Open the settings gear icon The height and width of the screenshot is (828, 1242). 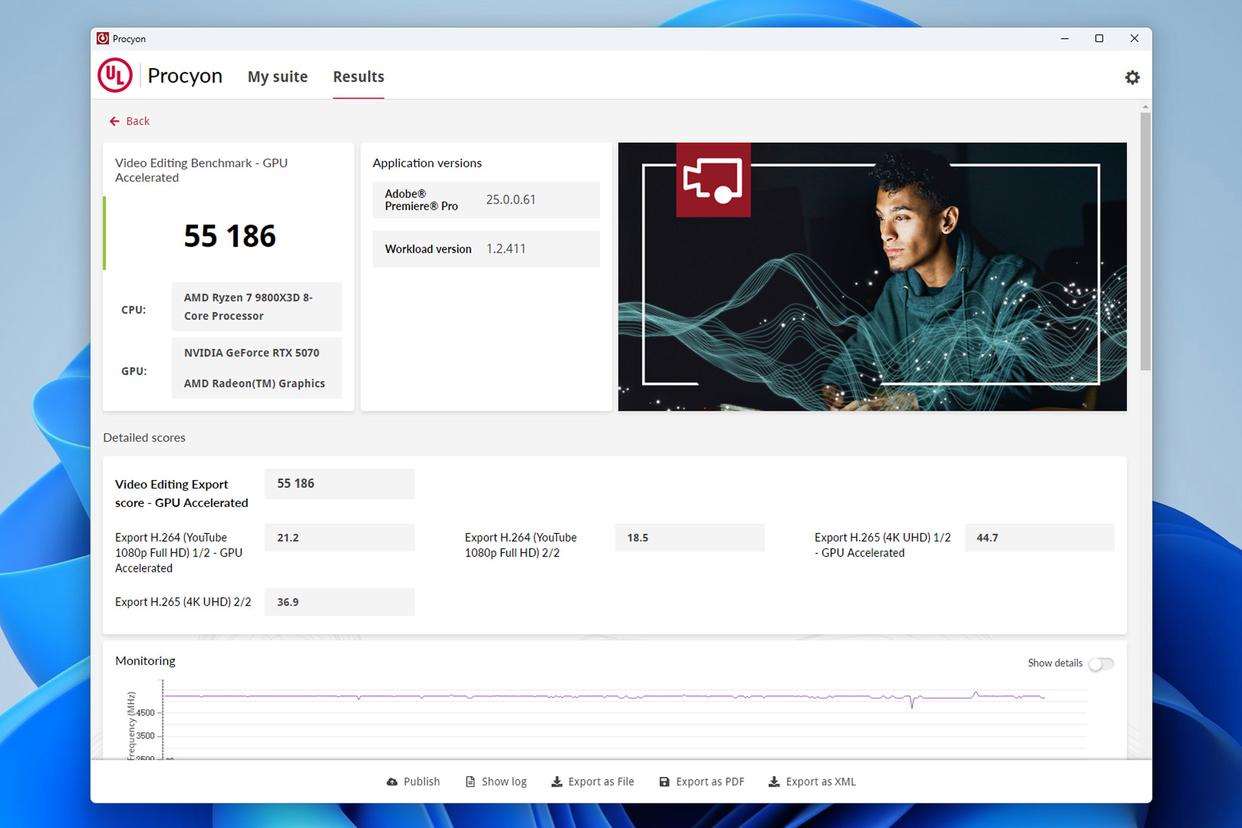[1132, 77]
